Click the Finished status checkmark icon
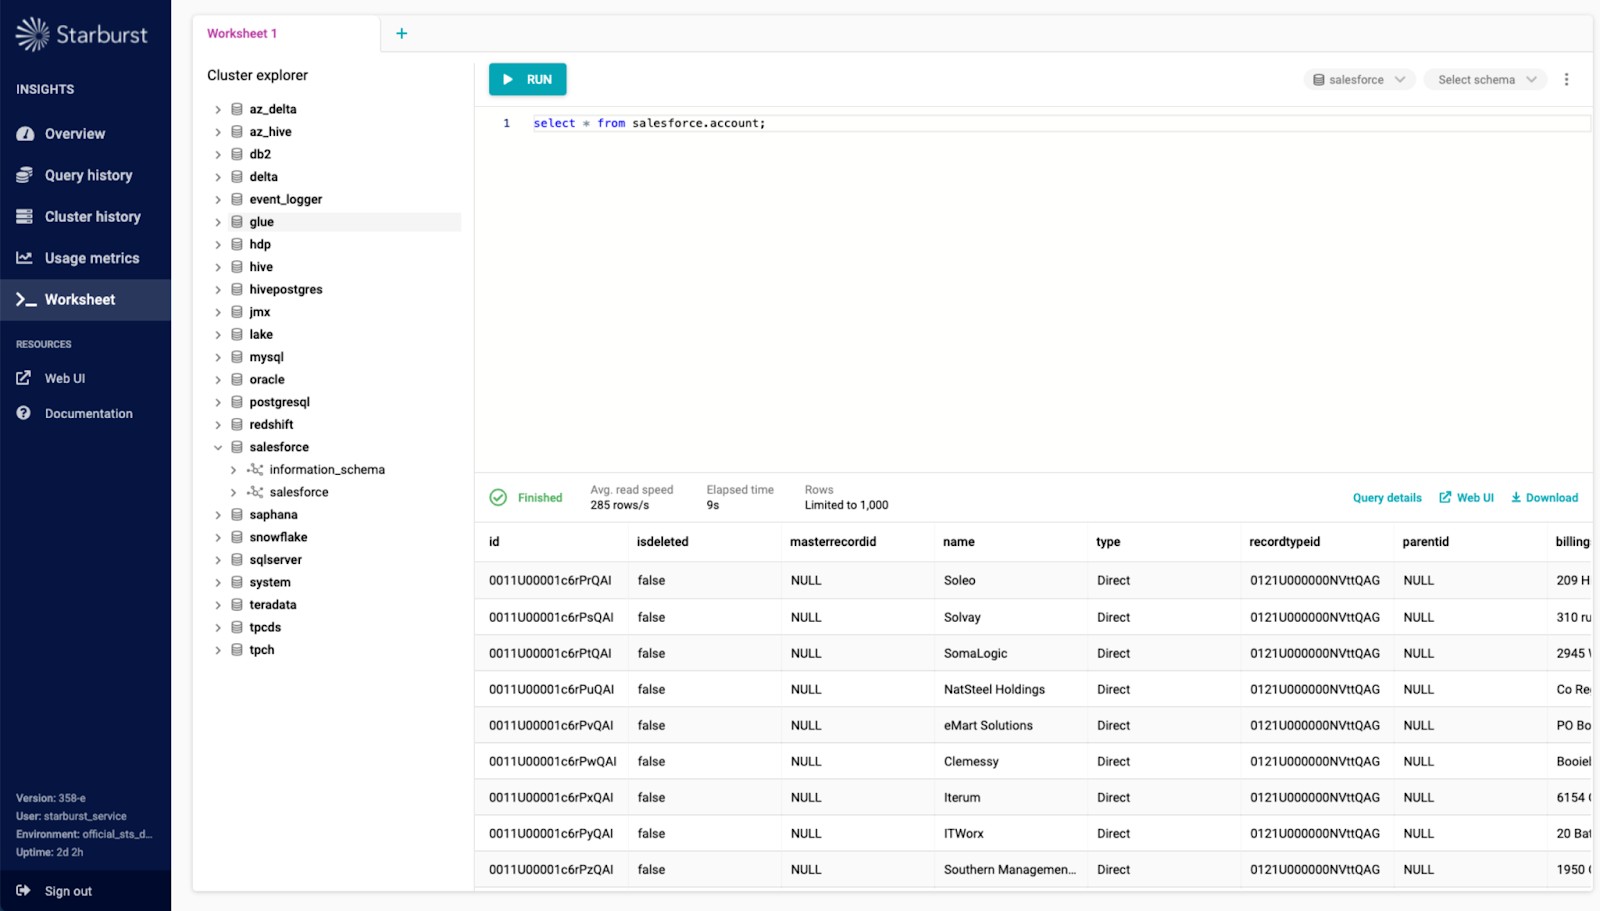The image size is (1600, 911). [498, 498]
